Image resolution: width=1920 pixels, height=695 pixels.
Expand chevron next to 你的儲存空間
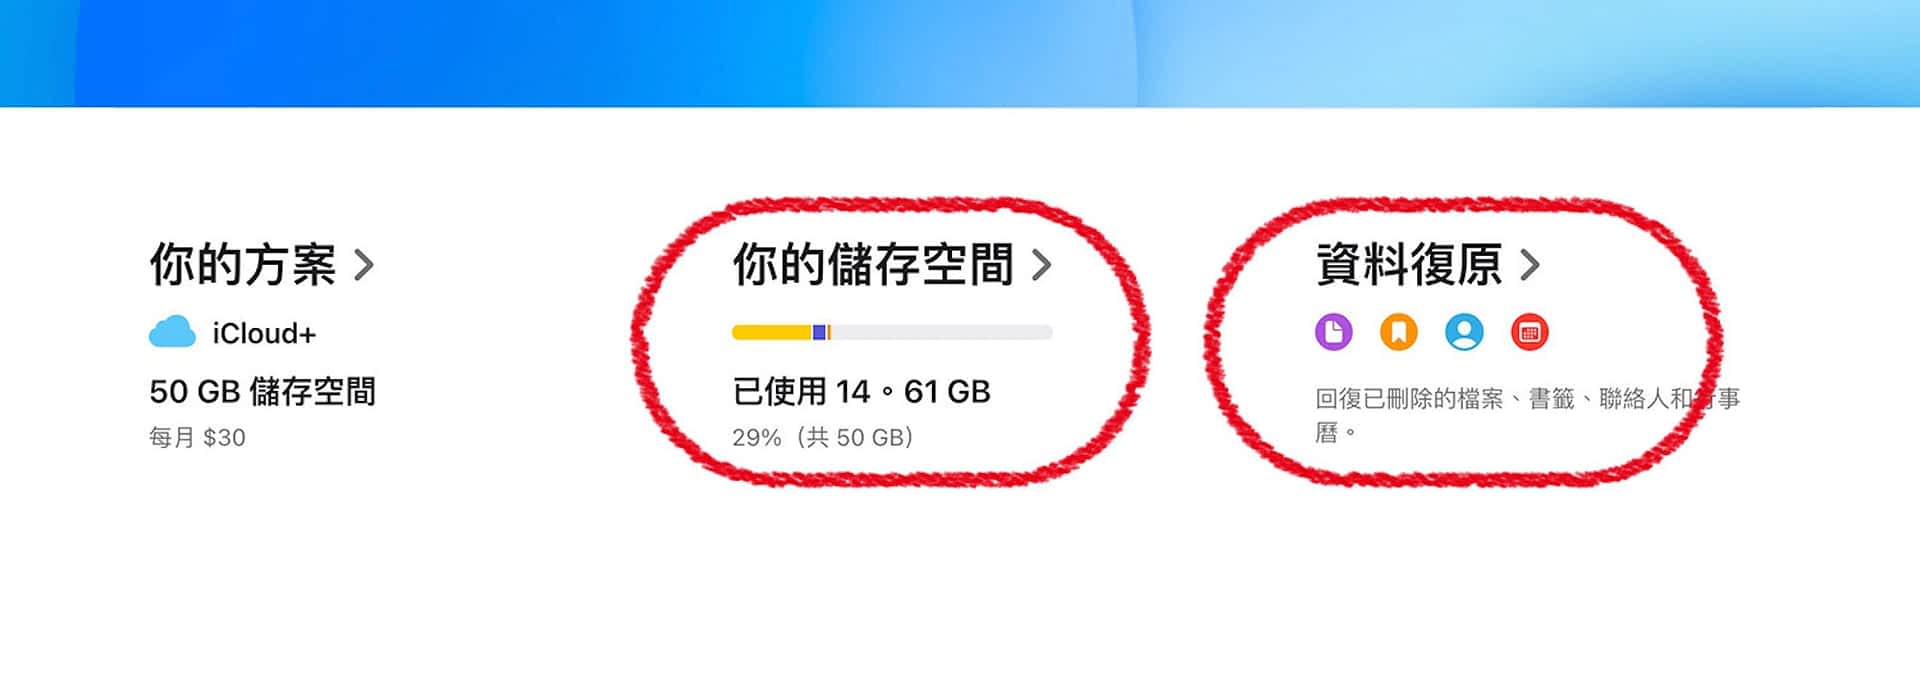1042,265
